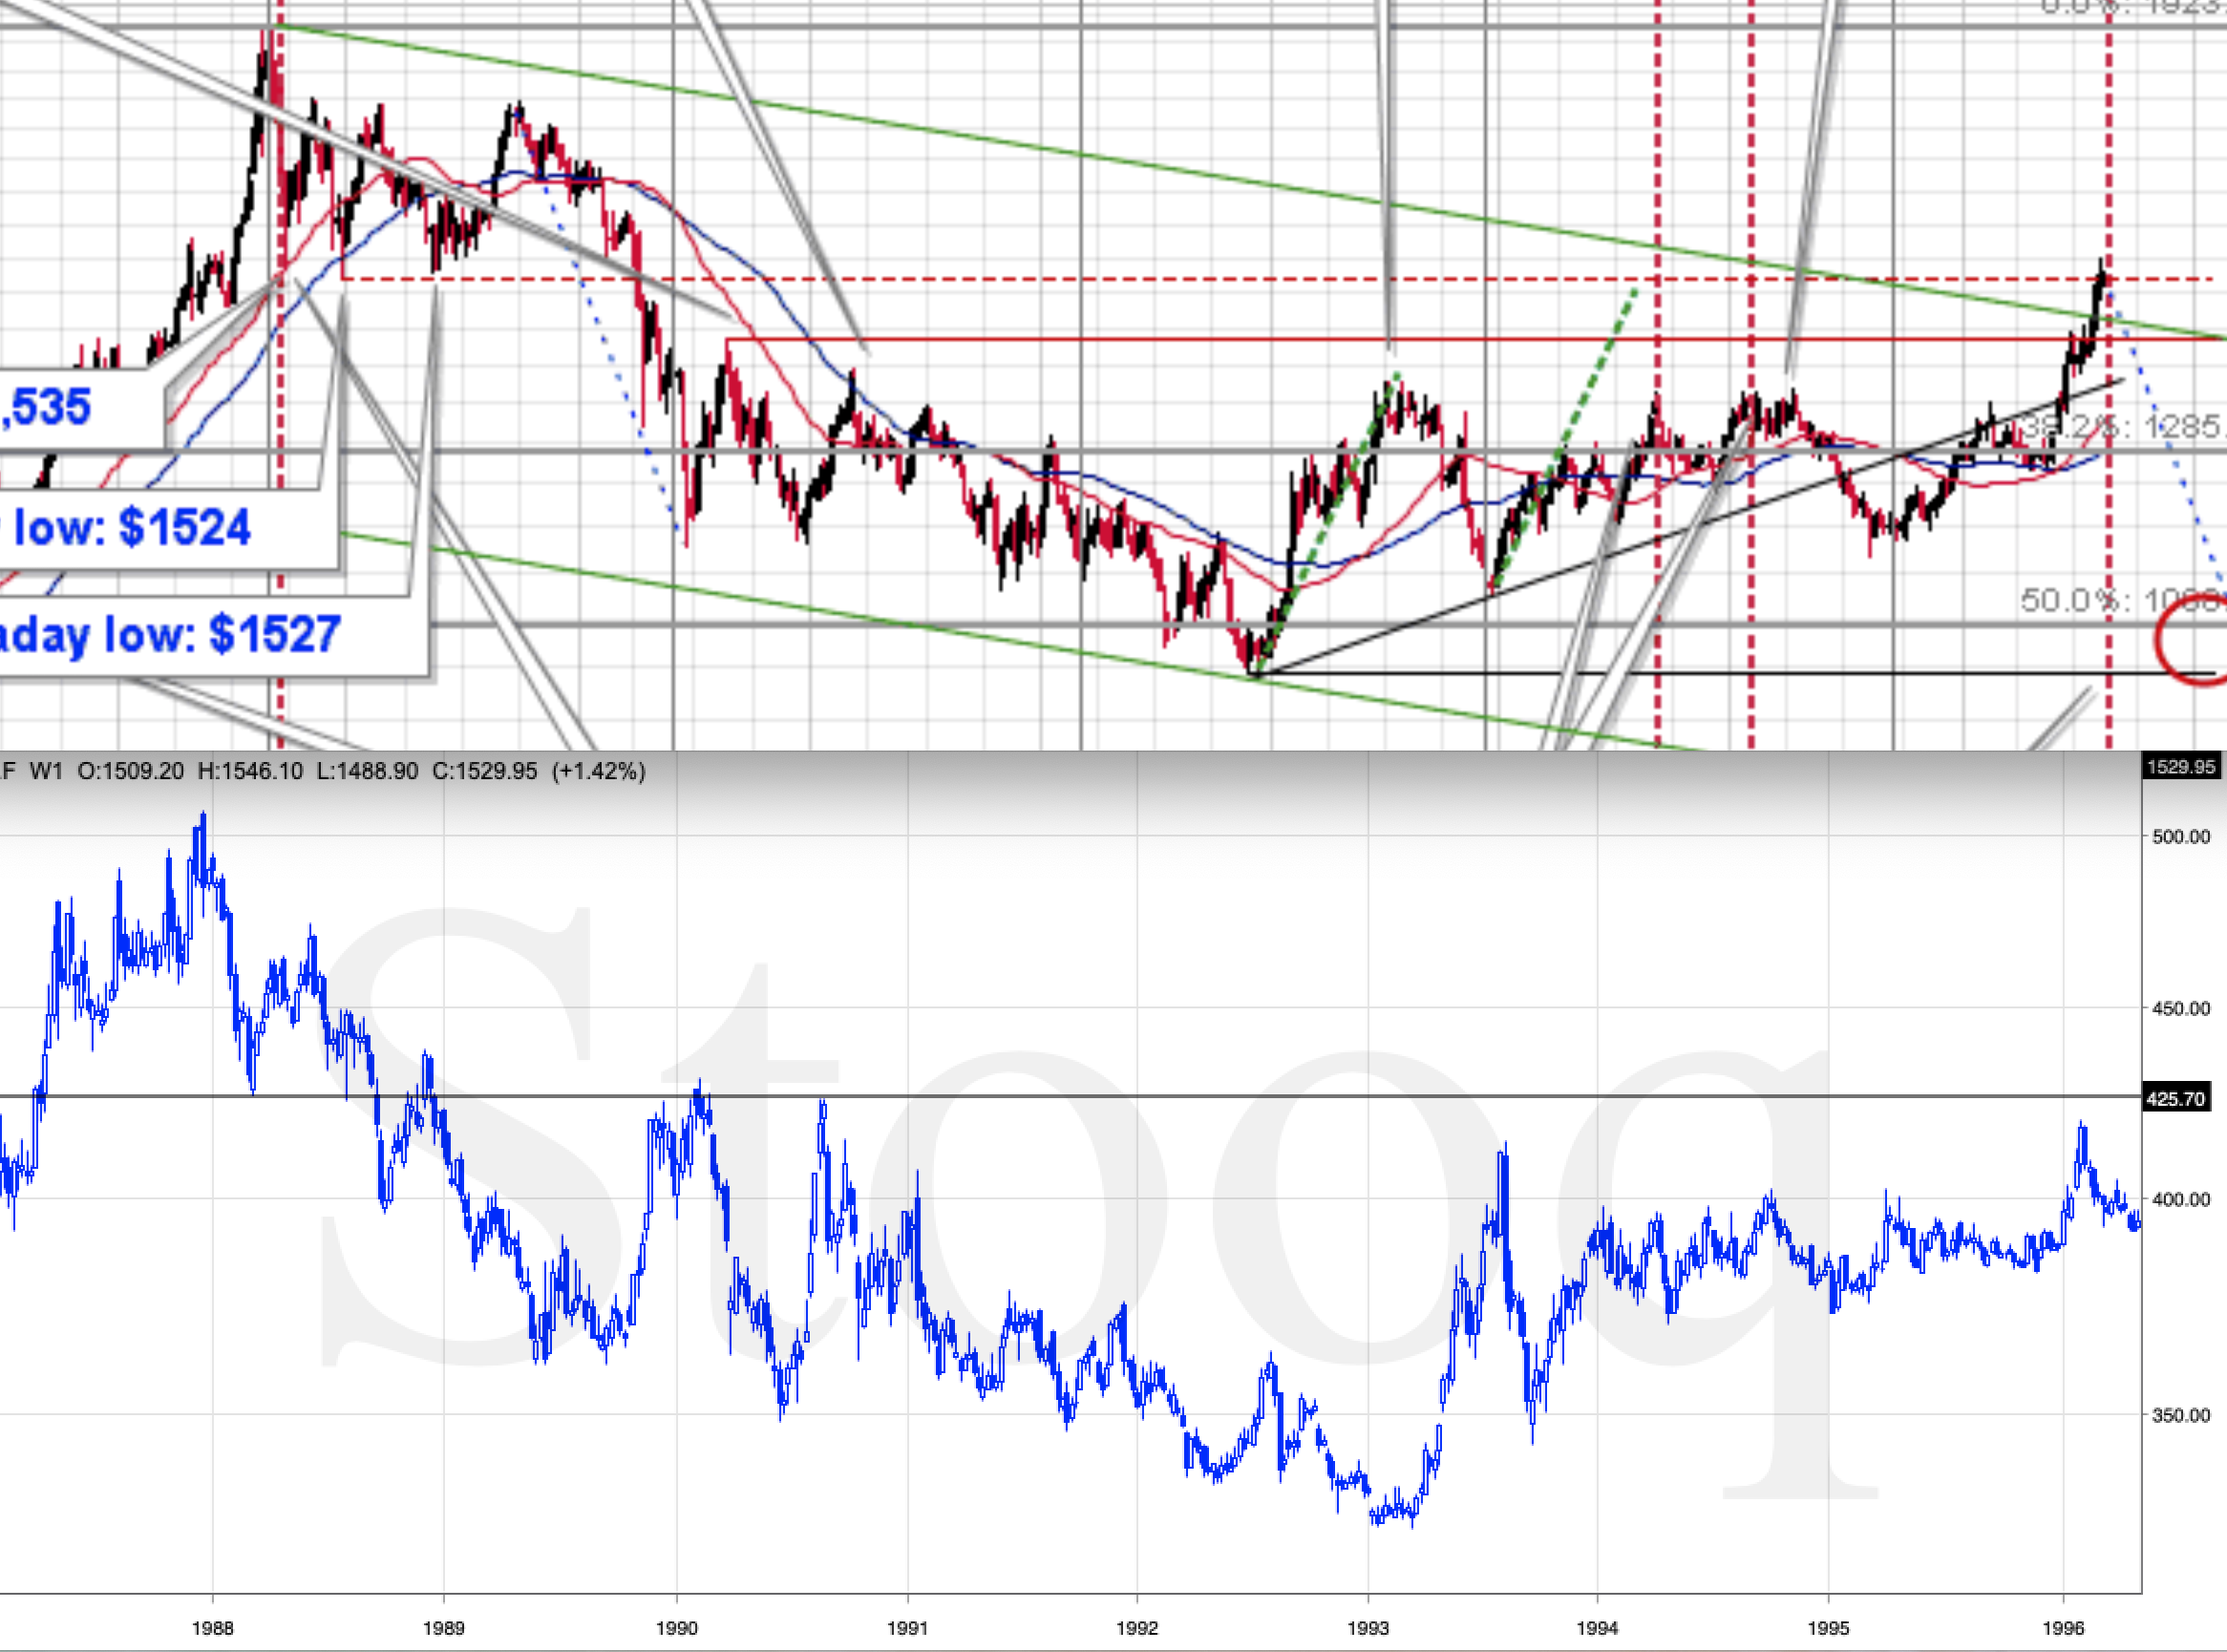Click the 500.00 price axis label
This screenshot has width=2227, height=1652.
pyautogui.click(x=2181, y=836)
